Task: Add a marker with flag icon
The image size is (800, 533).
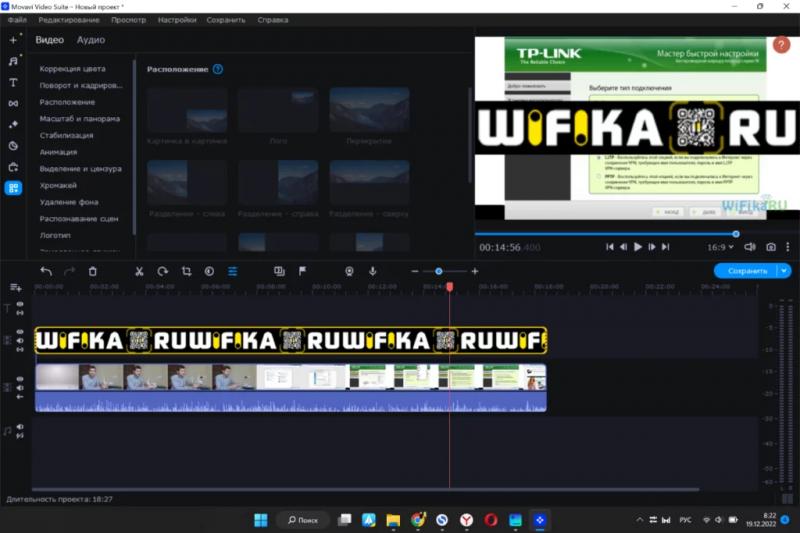Action: point(302,271)
